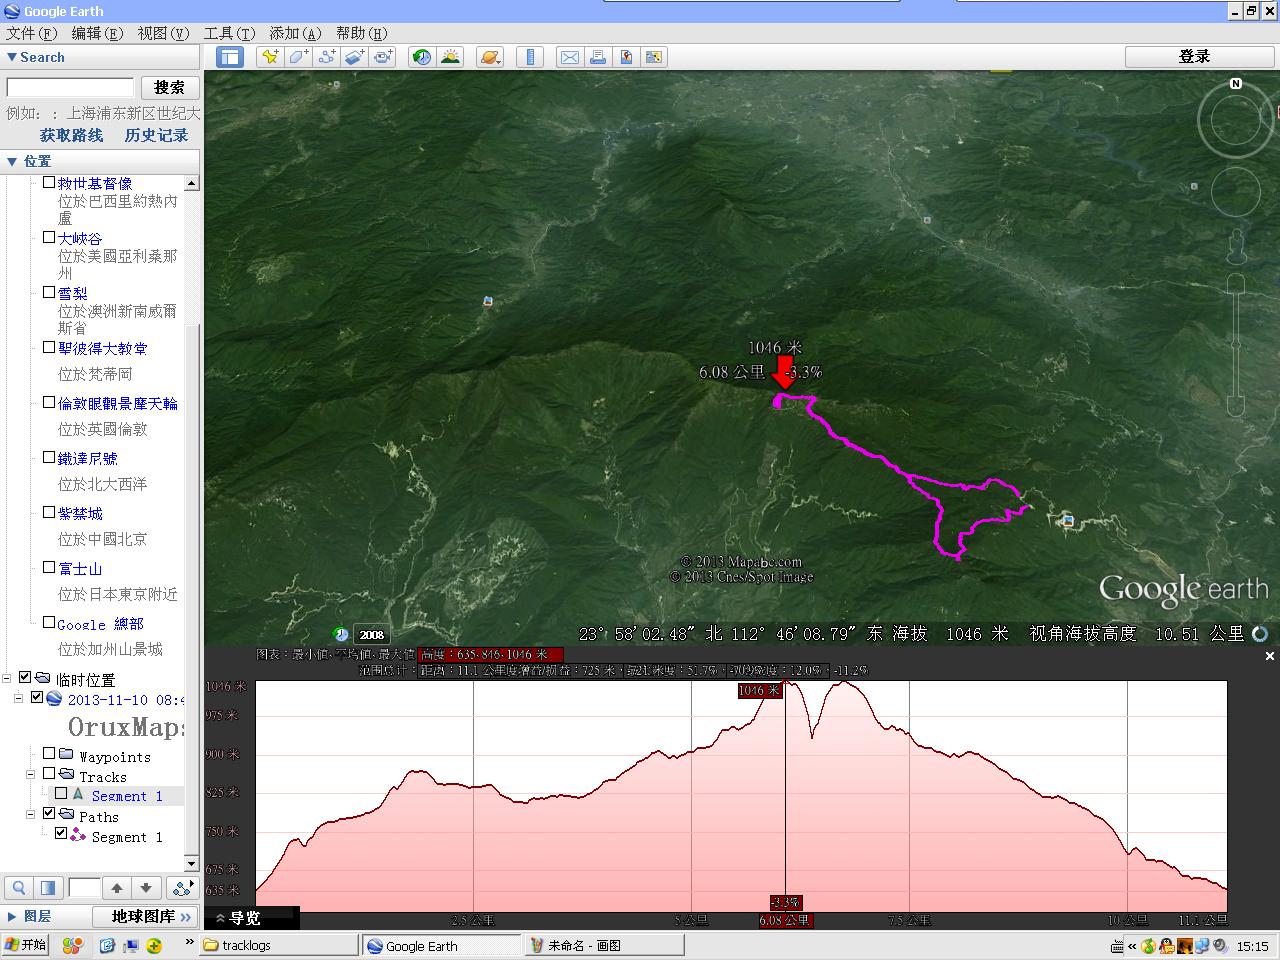Screen dimensions: 1280x960
Task: Move item down with the down arrow
Action: pyautogui.click(x=146, y=888)
